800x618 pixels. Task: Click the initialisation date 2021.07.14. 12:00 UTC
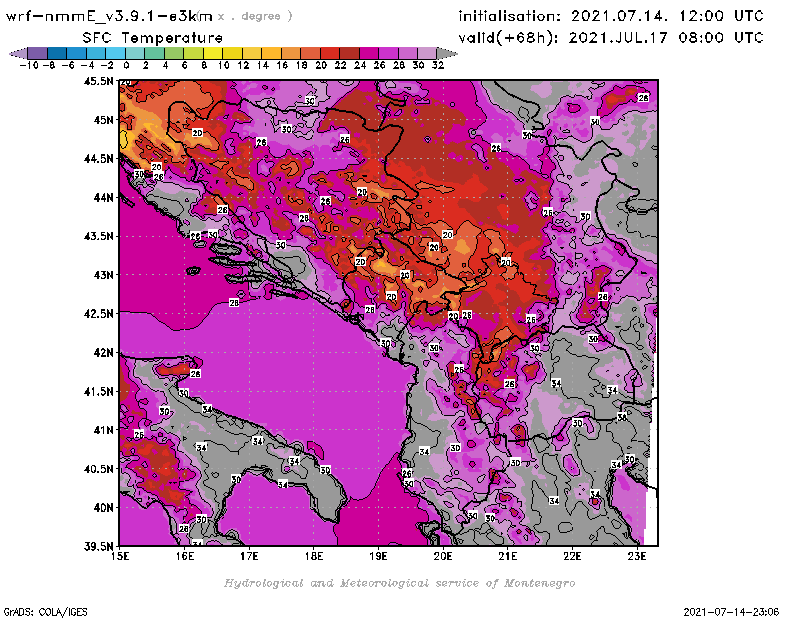click(x=667, y=16)
